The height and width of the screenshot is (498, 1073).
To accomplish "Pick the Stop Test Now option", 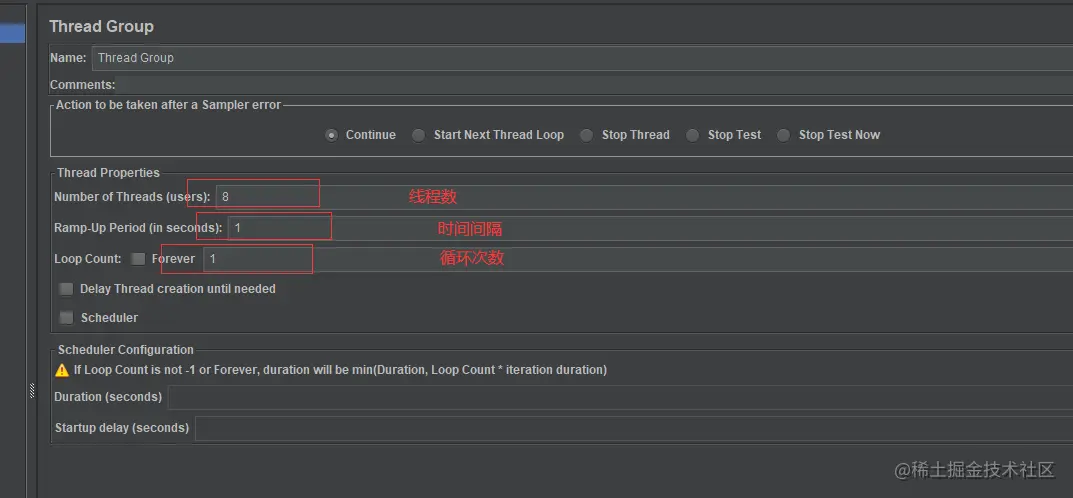I will (784, 135).
